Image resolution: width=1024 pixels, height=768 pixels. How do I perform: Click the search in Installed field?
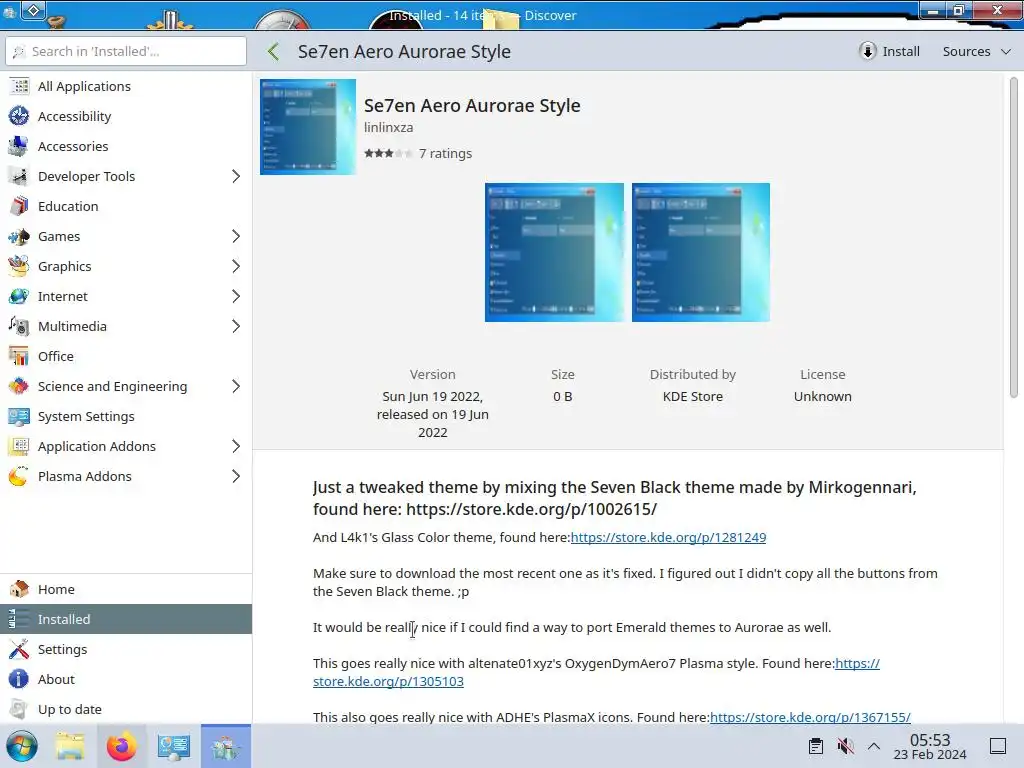126,51
